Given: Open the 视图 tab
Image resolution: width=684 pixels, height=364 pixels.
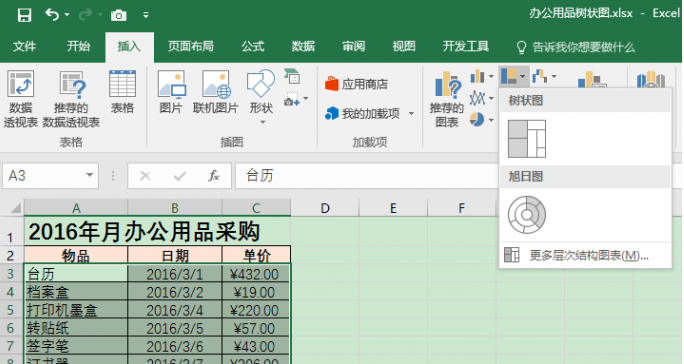Looking at the screenshot, I should tap(404, 46).
